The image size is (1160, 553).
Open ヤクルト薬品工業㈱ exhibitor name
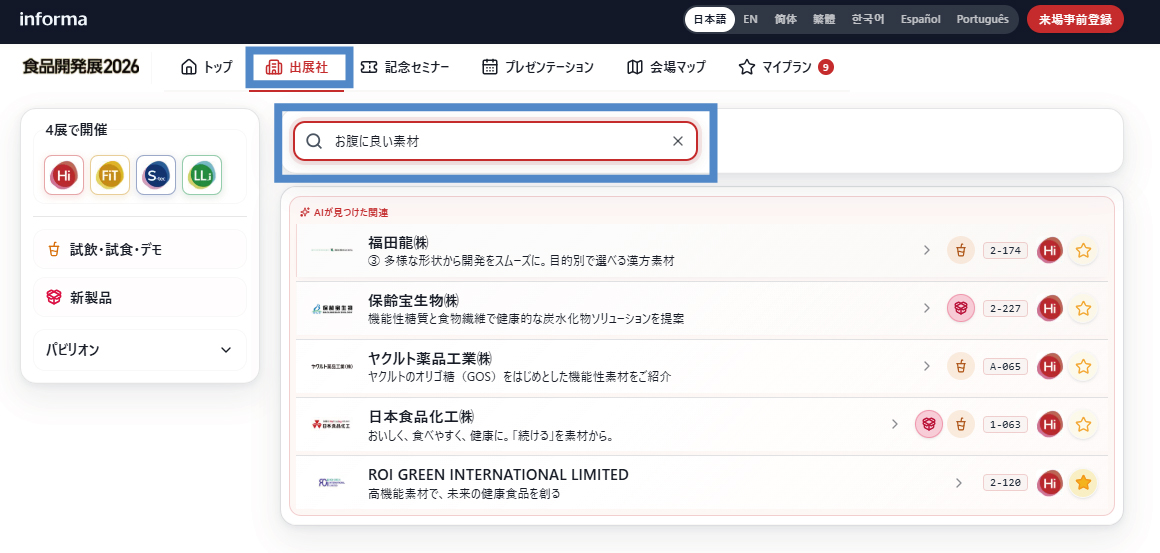pos(430,359)
